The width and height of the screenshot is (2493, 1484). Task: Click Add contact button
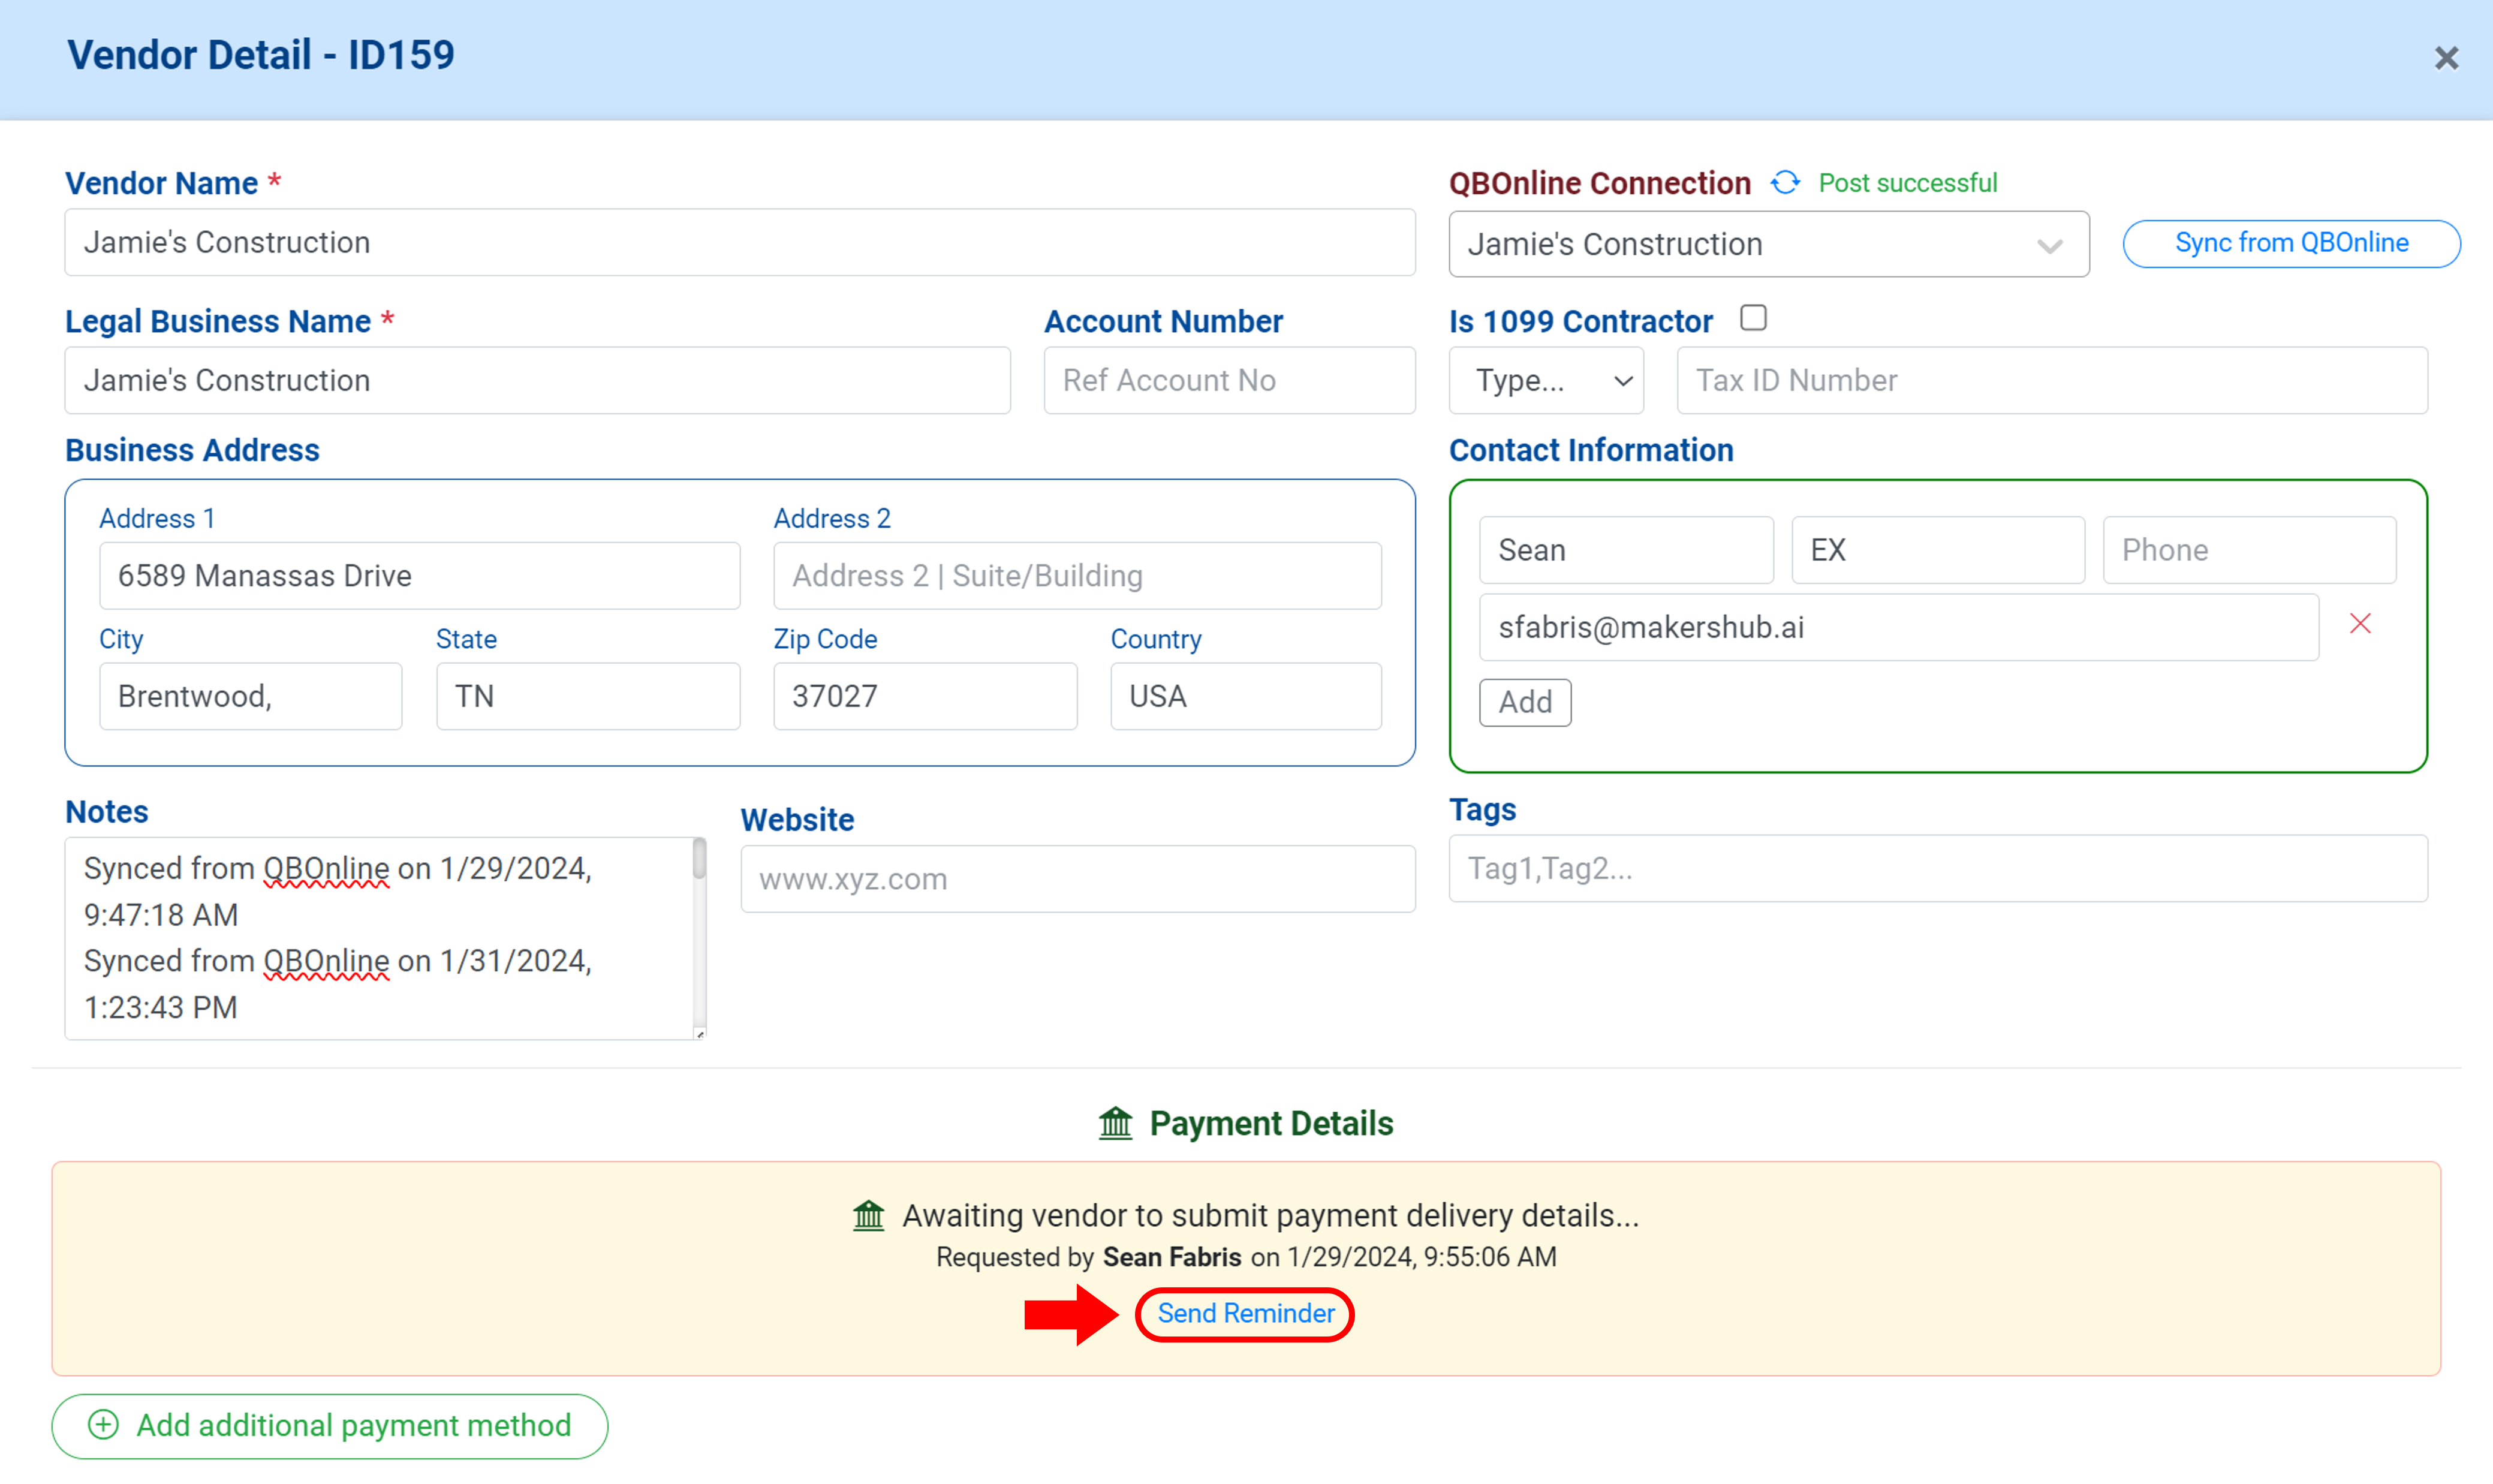pyautogui.click(x=1524, y=702)
